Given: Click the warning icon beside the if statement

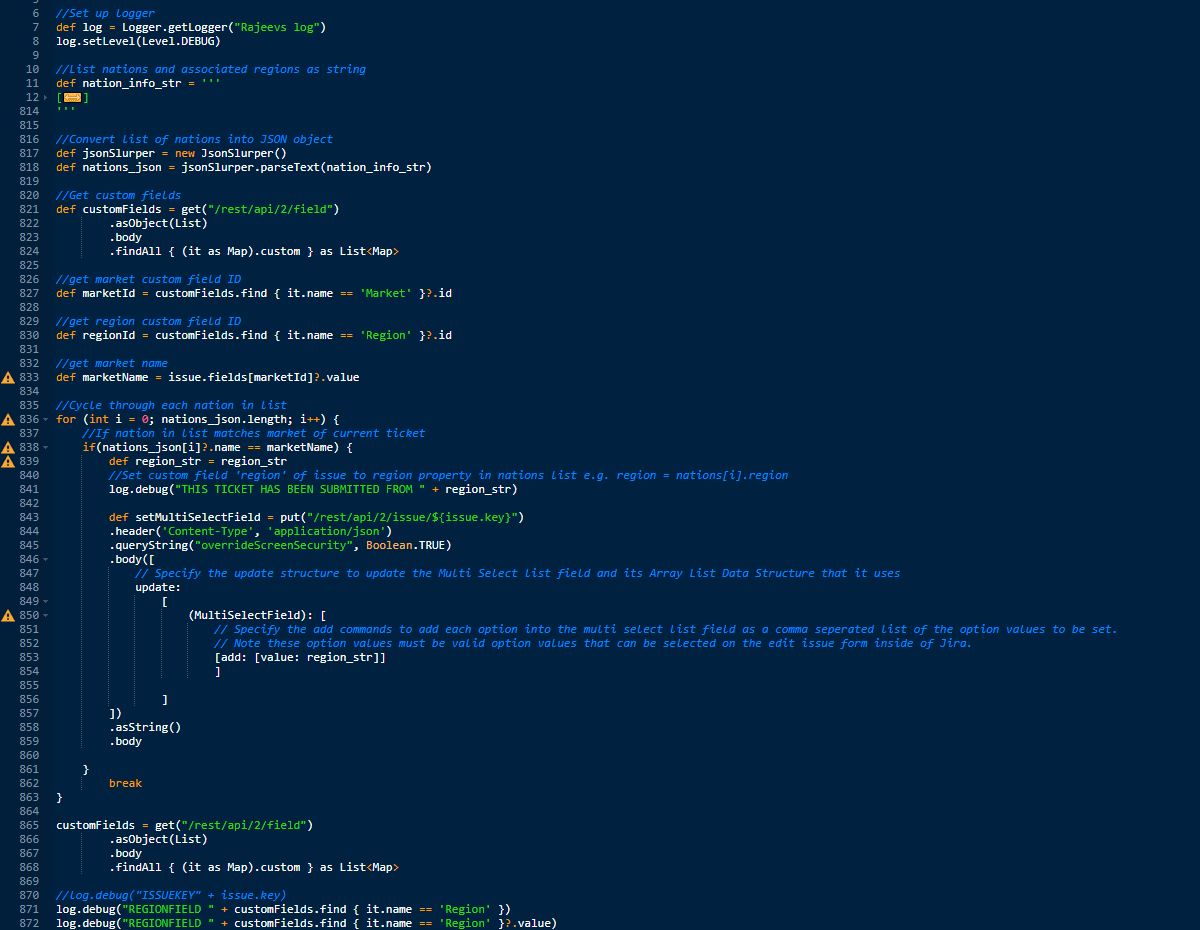Looking at the screenshot, I should 7,447.
